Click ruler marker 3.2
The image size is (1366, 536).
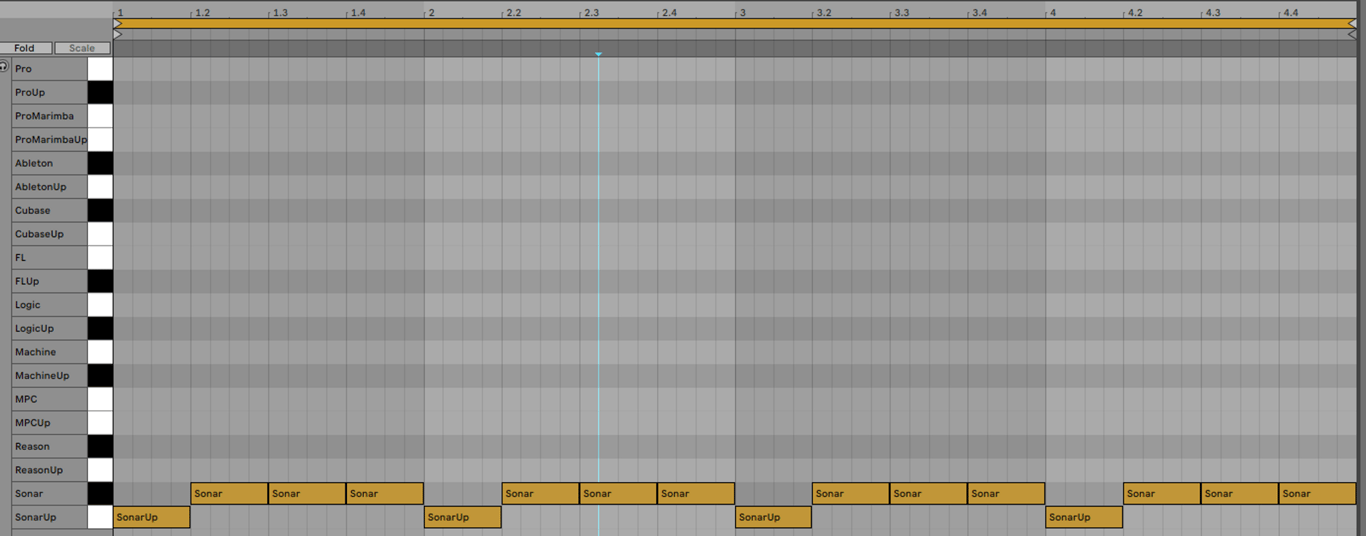pyautogui.click(x=824, y=13)
